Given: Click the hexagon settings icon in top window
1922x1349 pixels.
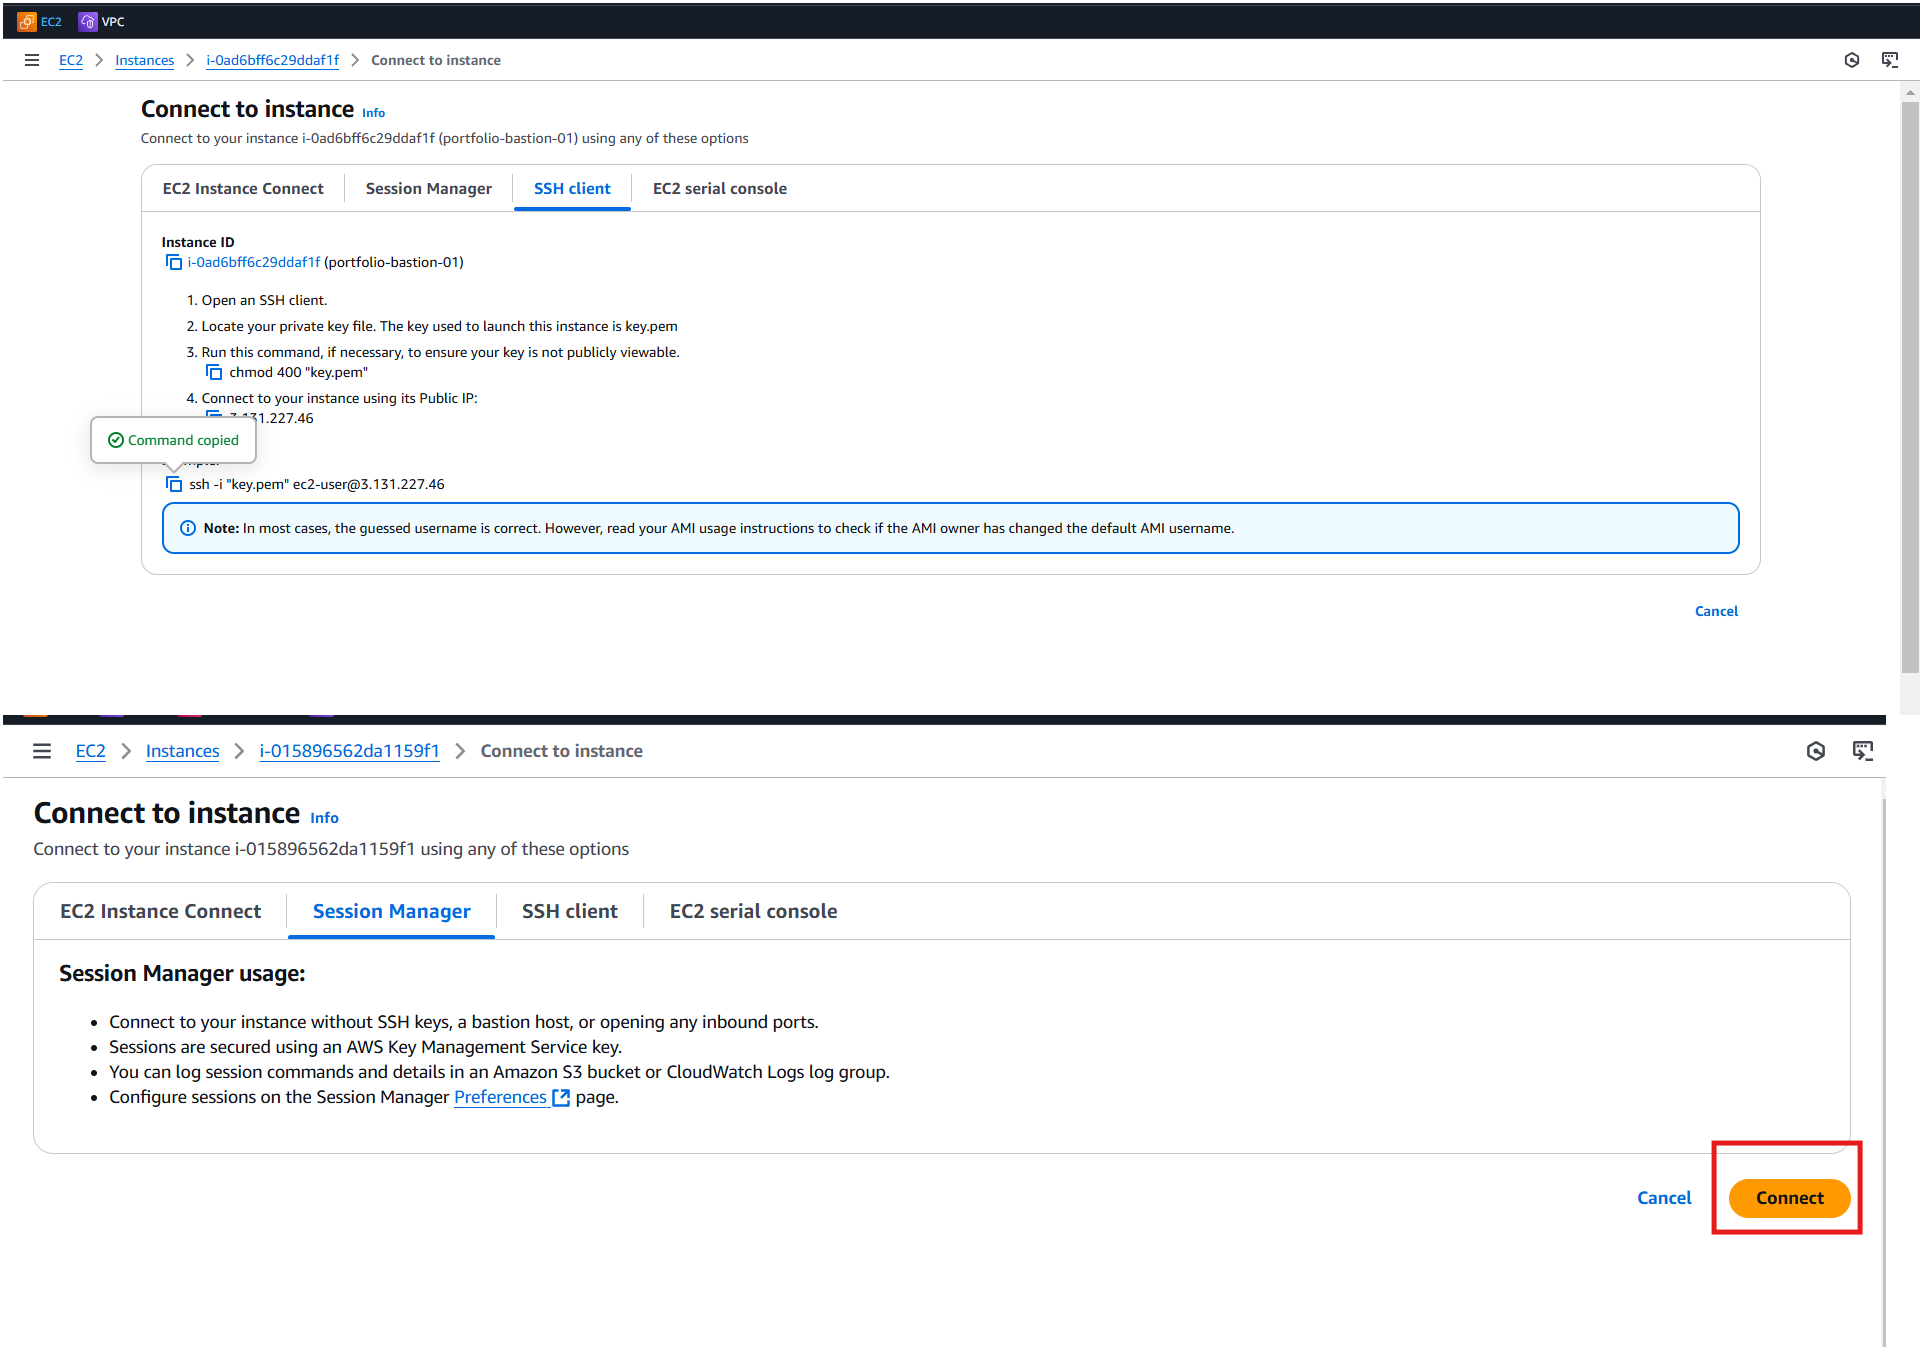Looking at the screenshot, I should tap(1852, 60).
